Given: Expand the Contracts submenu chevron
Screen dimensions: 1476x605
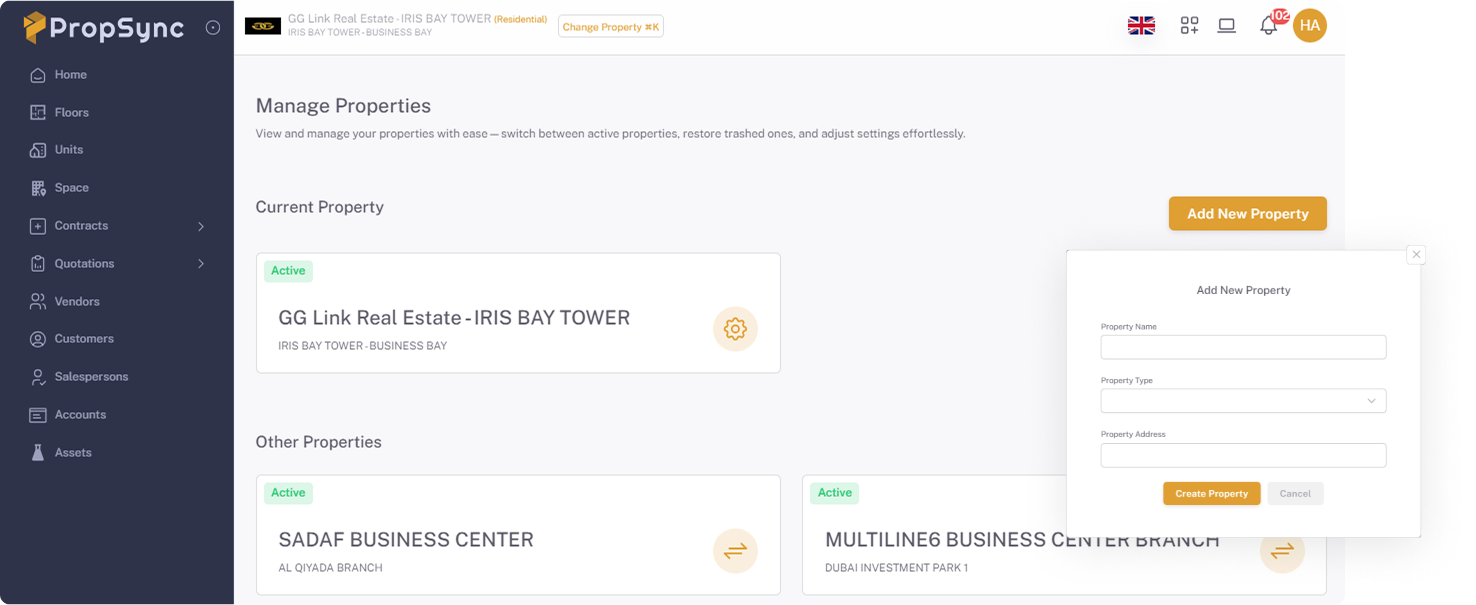Looking at the screenshot, I should point(201,227).
